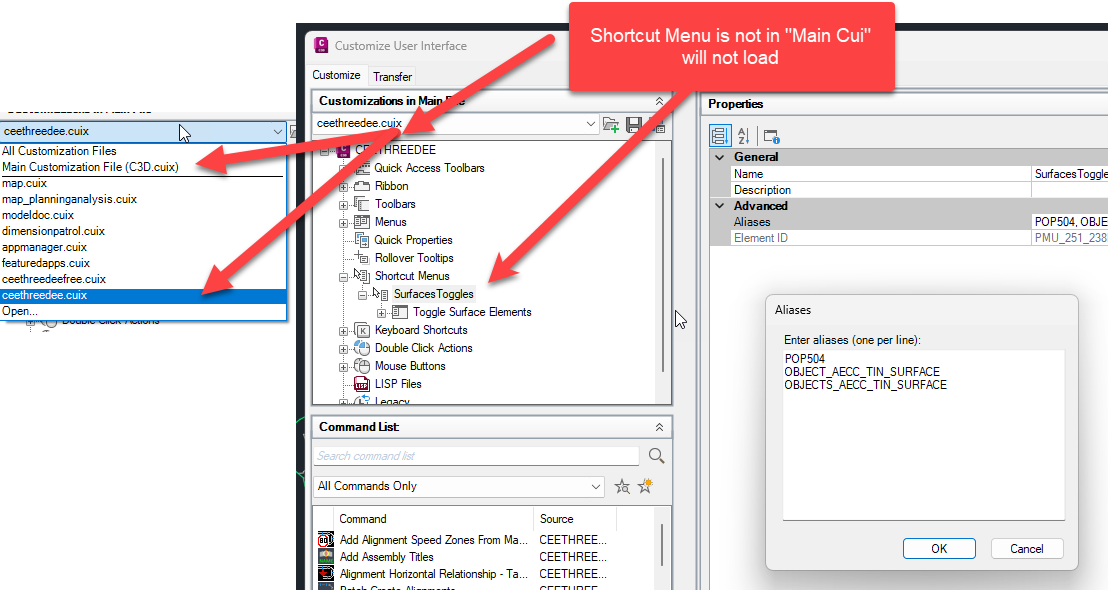This screenshot has height=590, width=1108.
Task: Select appmanager.cuix in the dropdown list
Action: pos(143,247)
